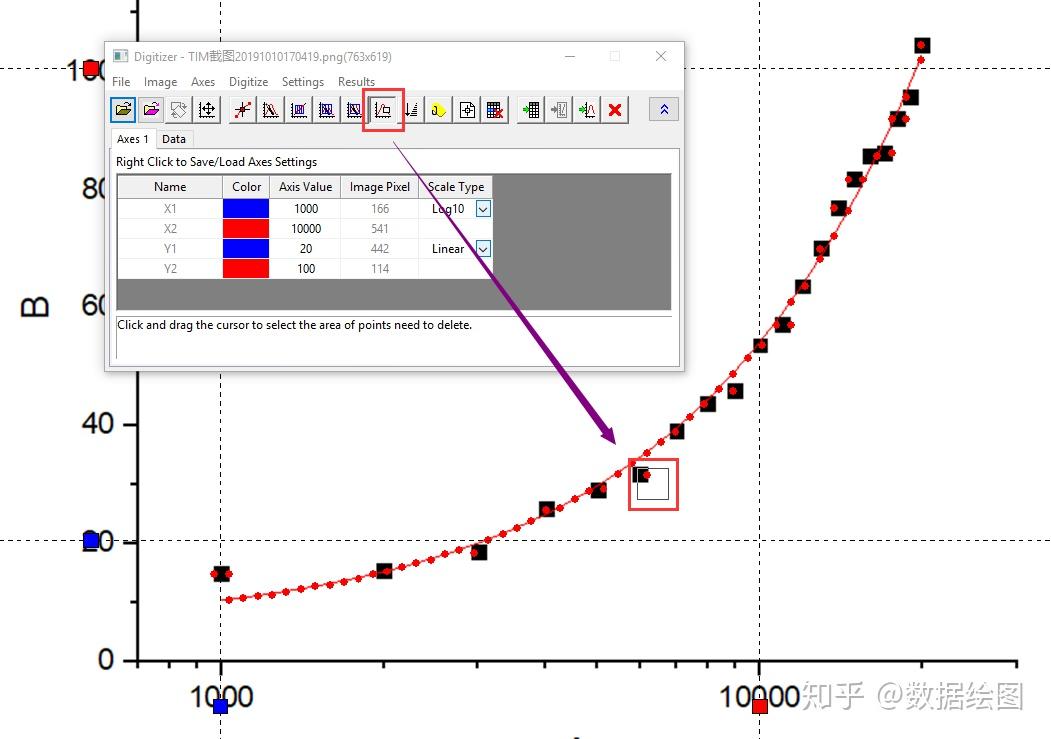Click the Clear Data Points grid icon
The image size is (1051, 739).
(x=495, y=110)
